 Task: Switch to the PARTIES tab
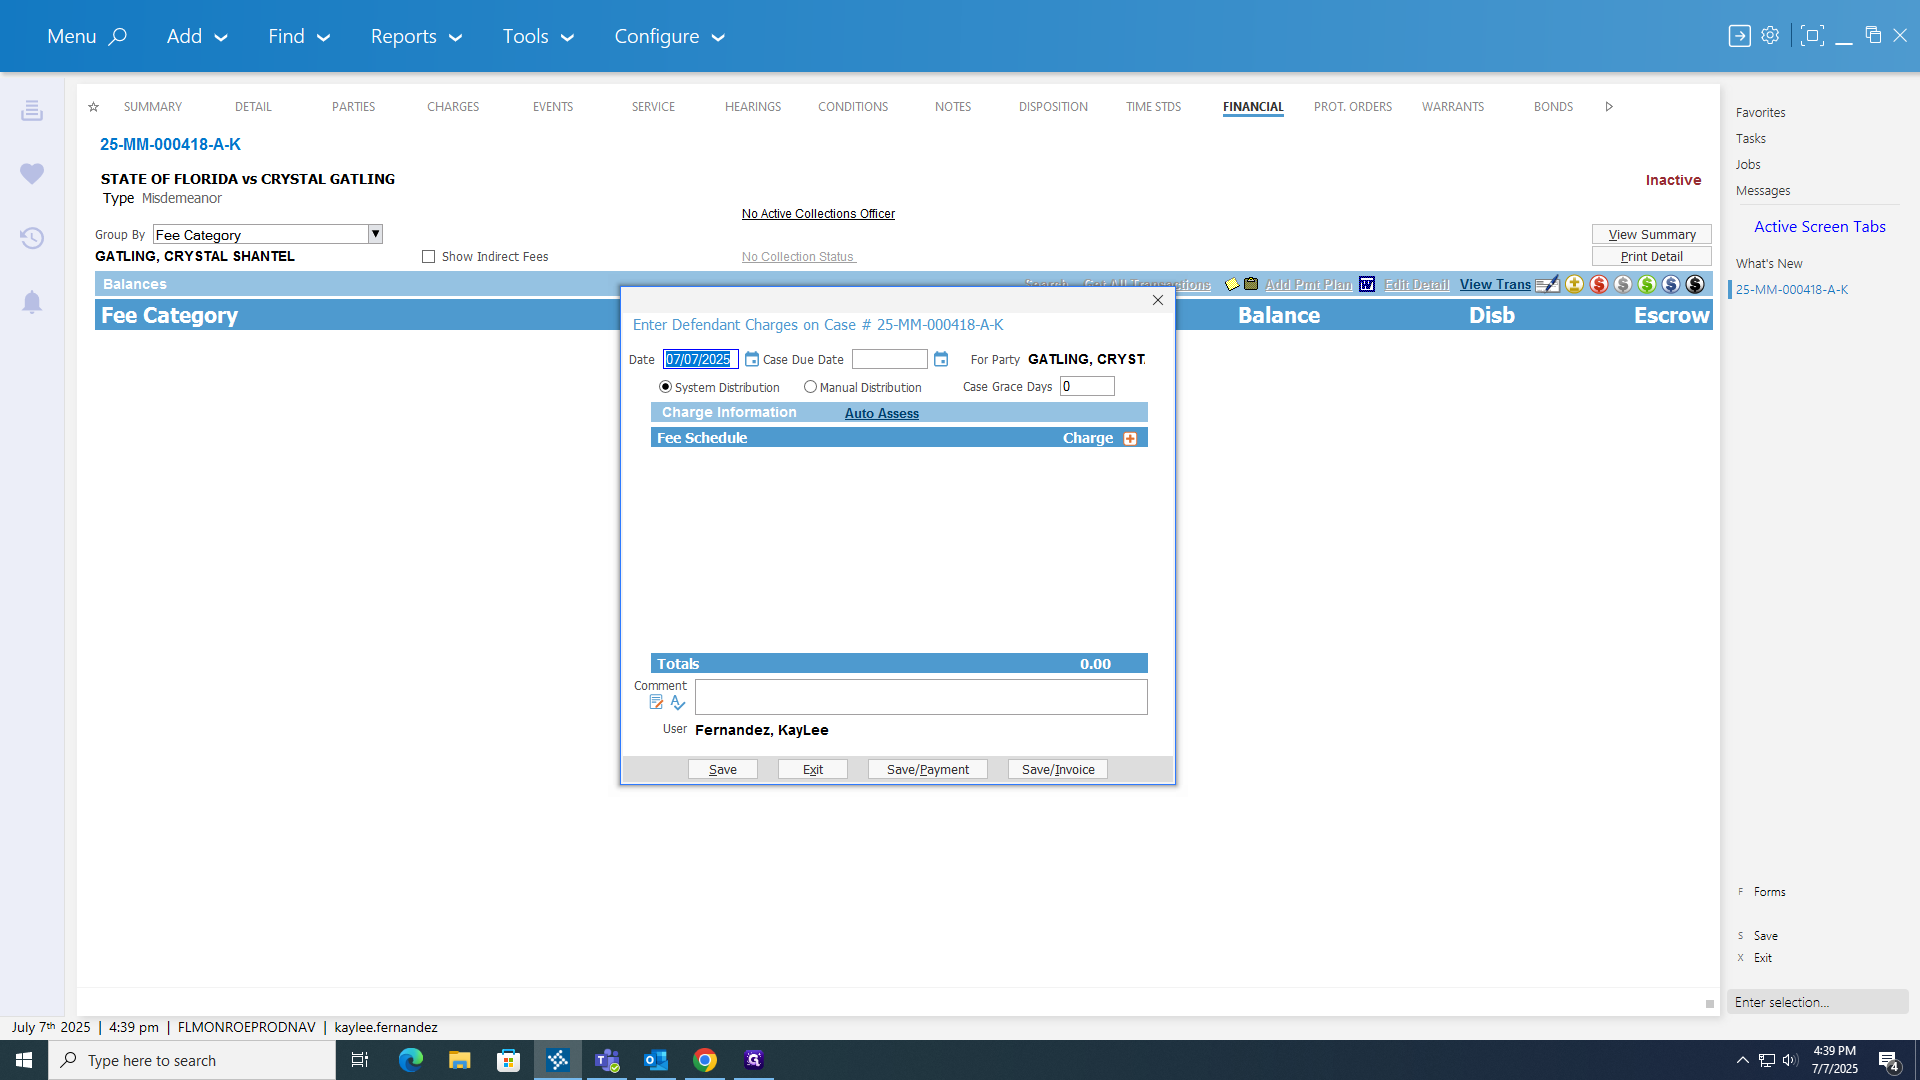click(354, 107)
